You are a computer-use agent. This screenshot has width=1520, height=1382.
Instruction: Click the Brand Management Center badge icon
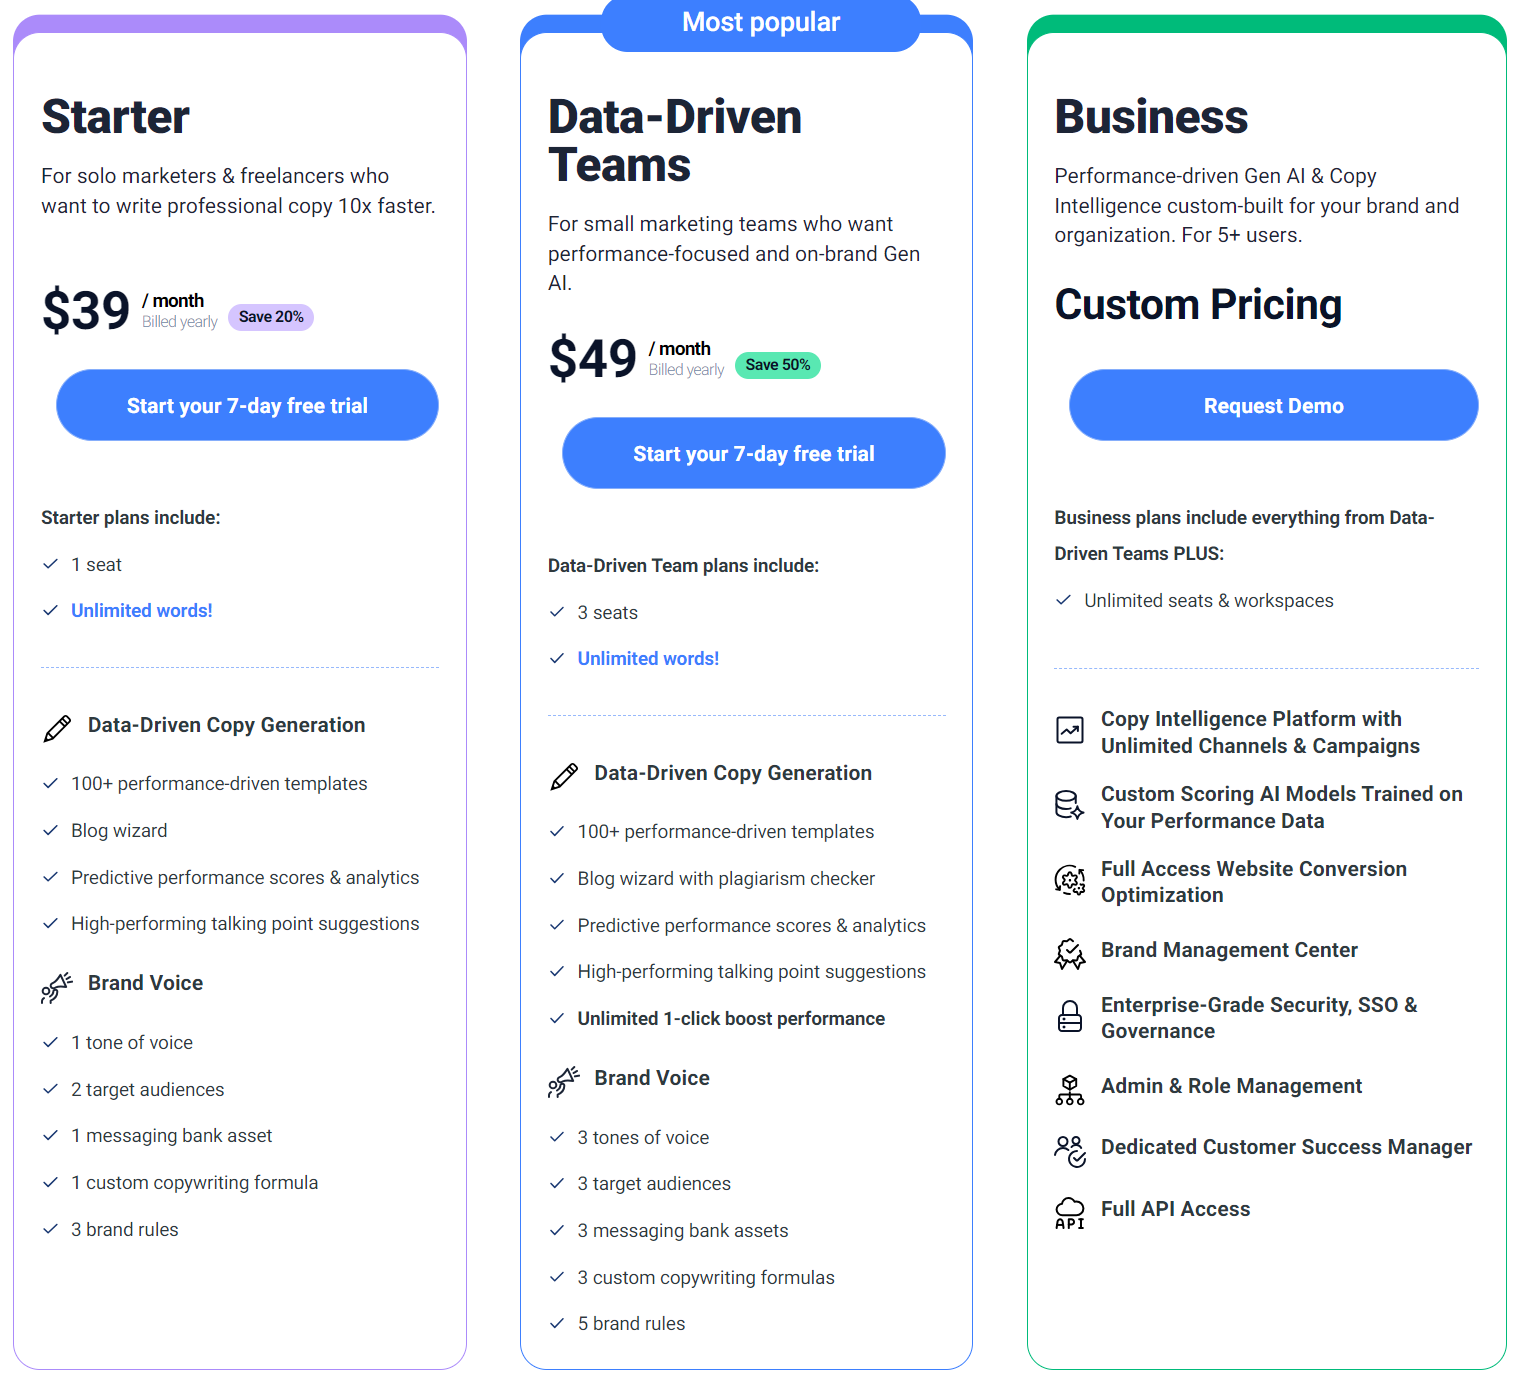tap(1070, 954)
